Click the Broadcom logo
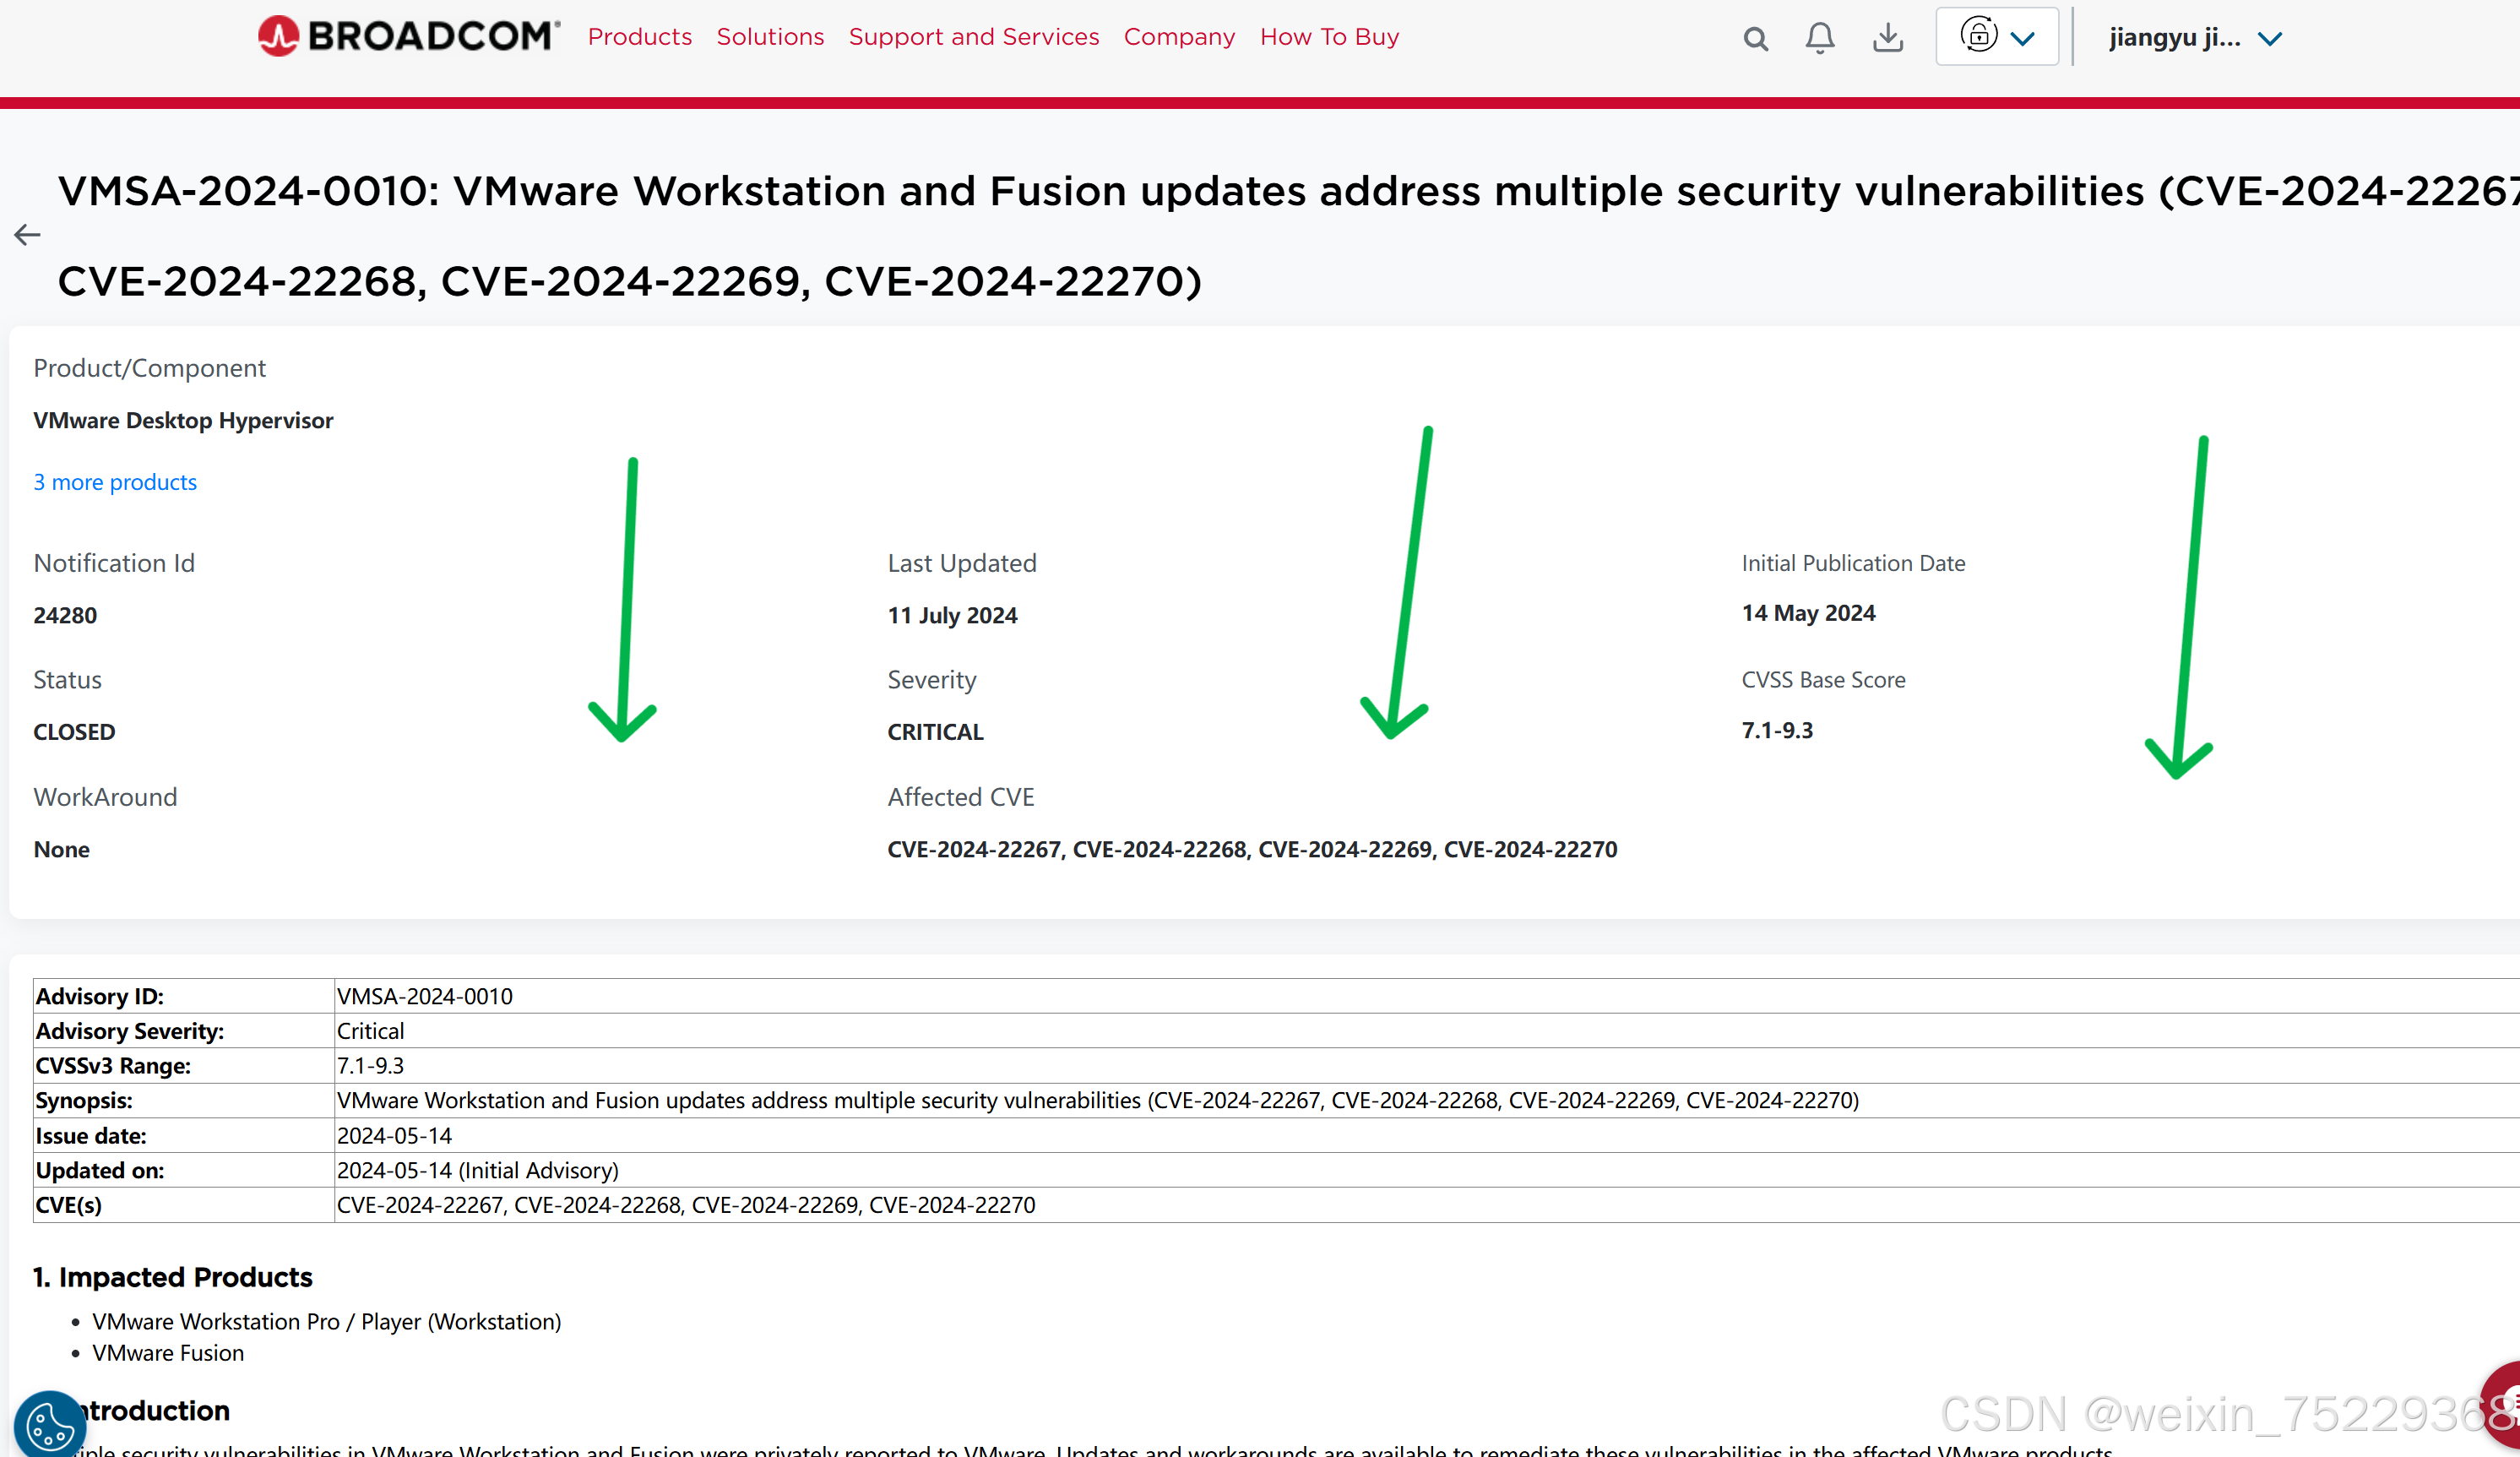 pos(408,36)
